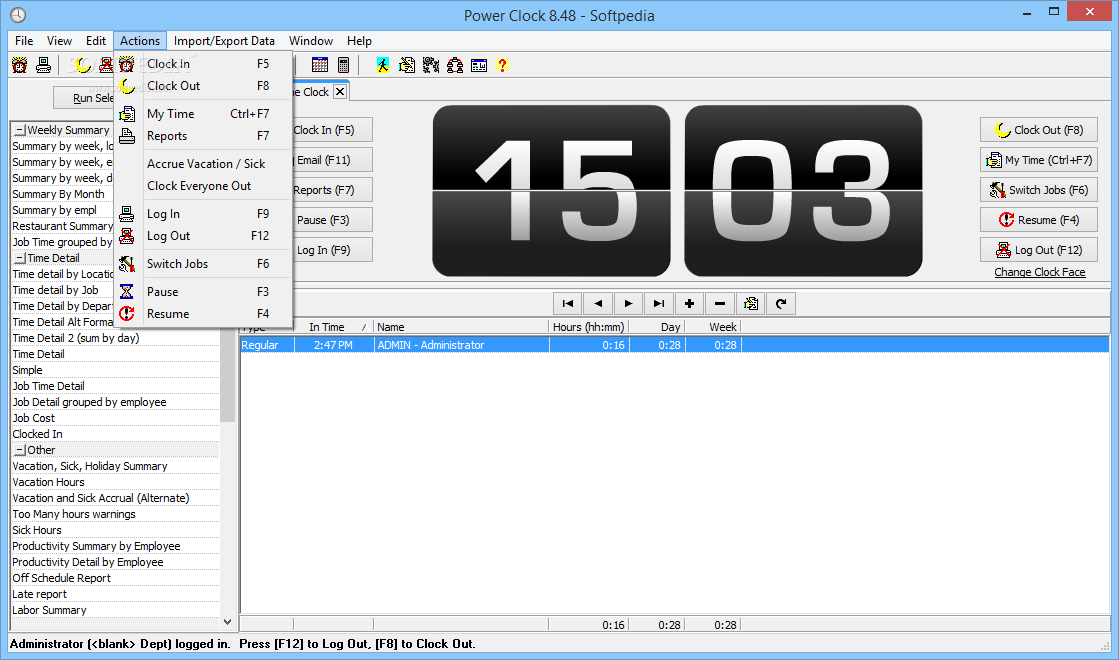Image resolution: width=1119 pixels, height=660 pixels.
Task: Open the Help menu
Action: [359, 41]
